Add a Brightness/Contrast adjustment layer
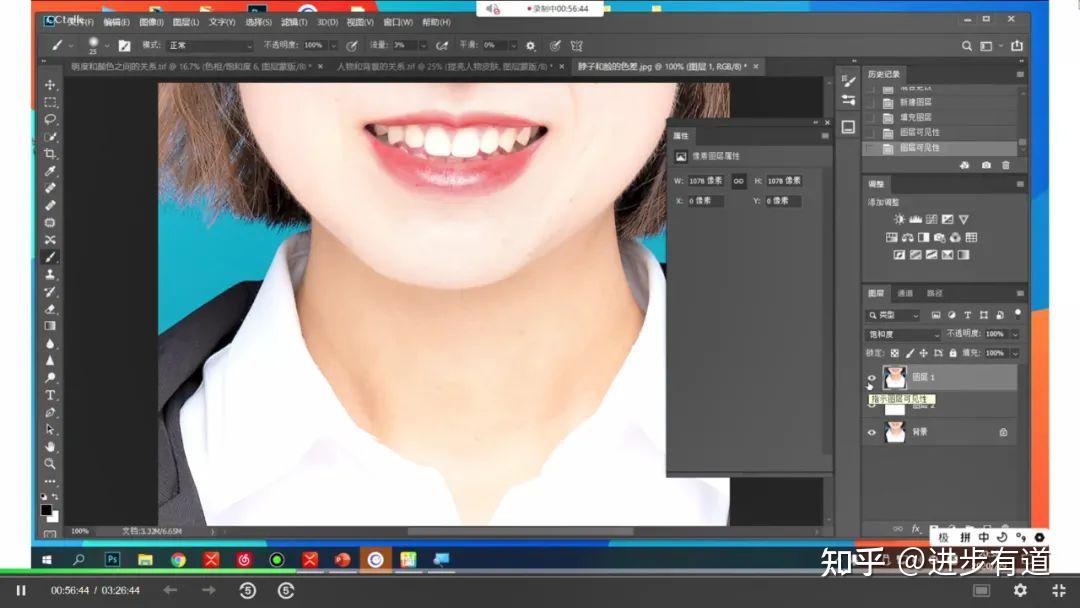The image size is (1080, 608). click(898, 219)
